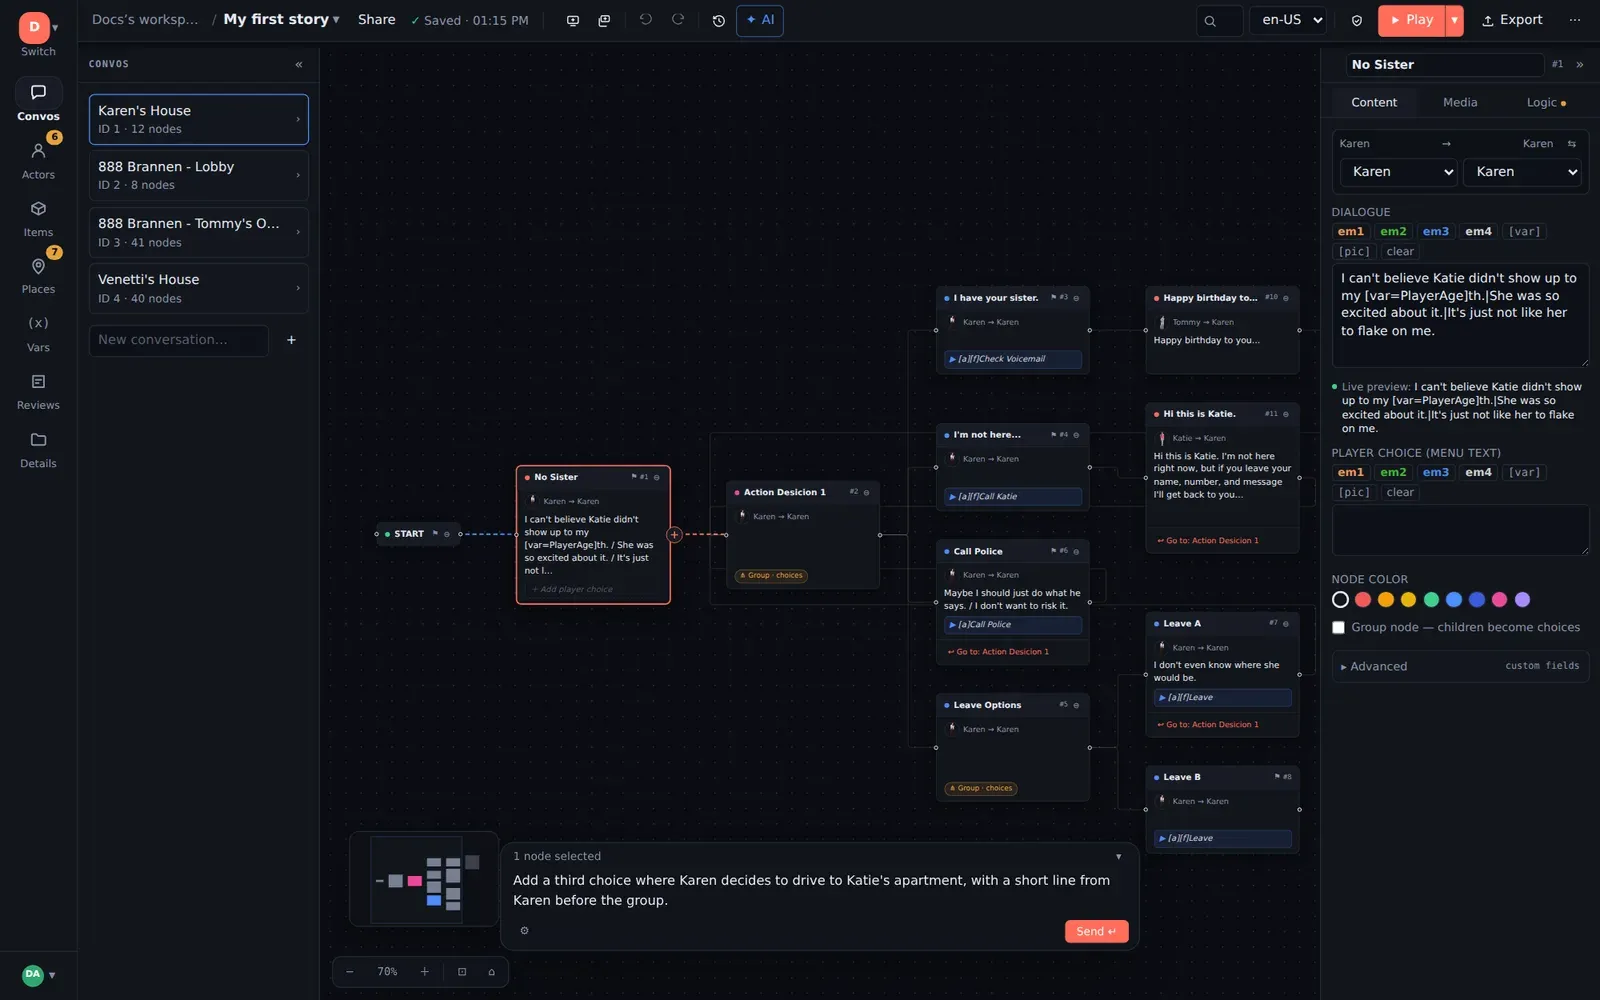Open the listener Karen dropdown
The height and width of the screenshot is (1000, 1600).
[x=1522, y=172]
